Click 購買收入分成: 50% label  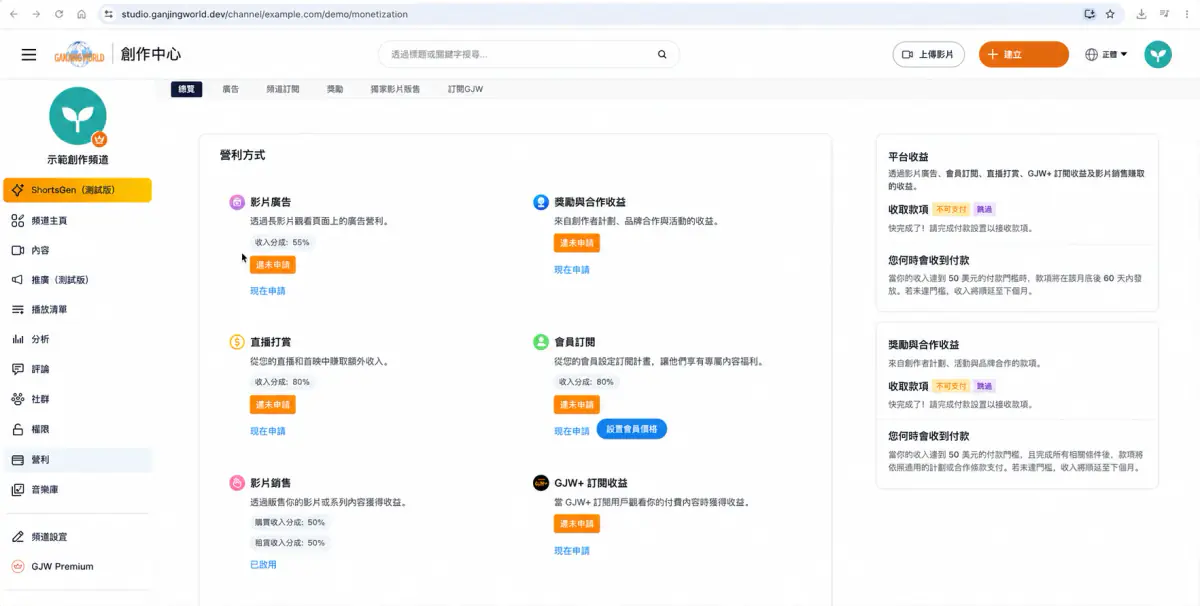(290, 522)
